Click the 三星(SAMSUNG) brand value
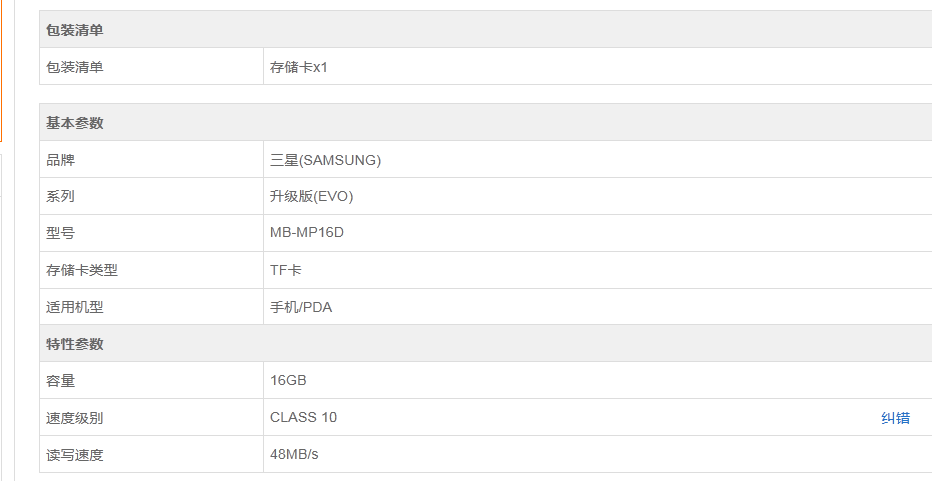 [x=325, y=160]
